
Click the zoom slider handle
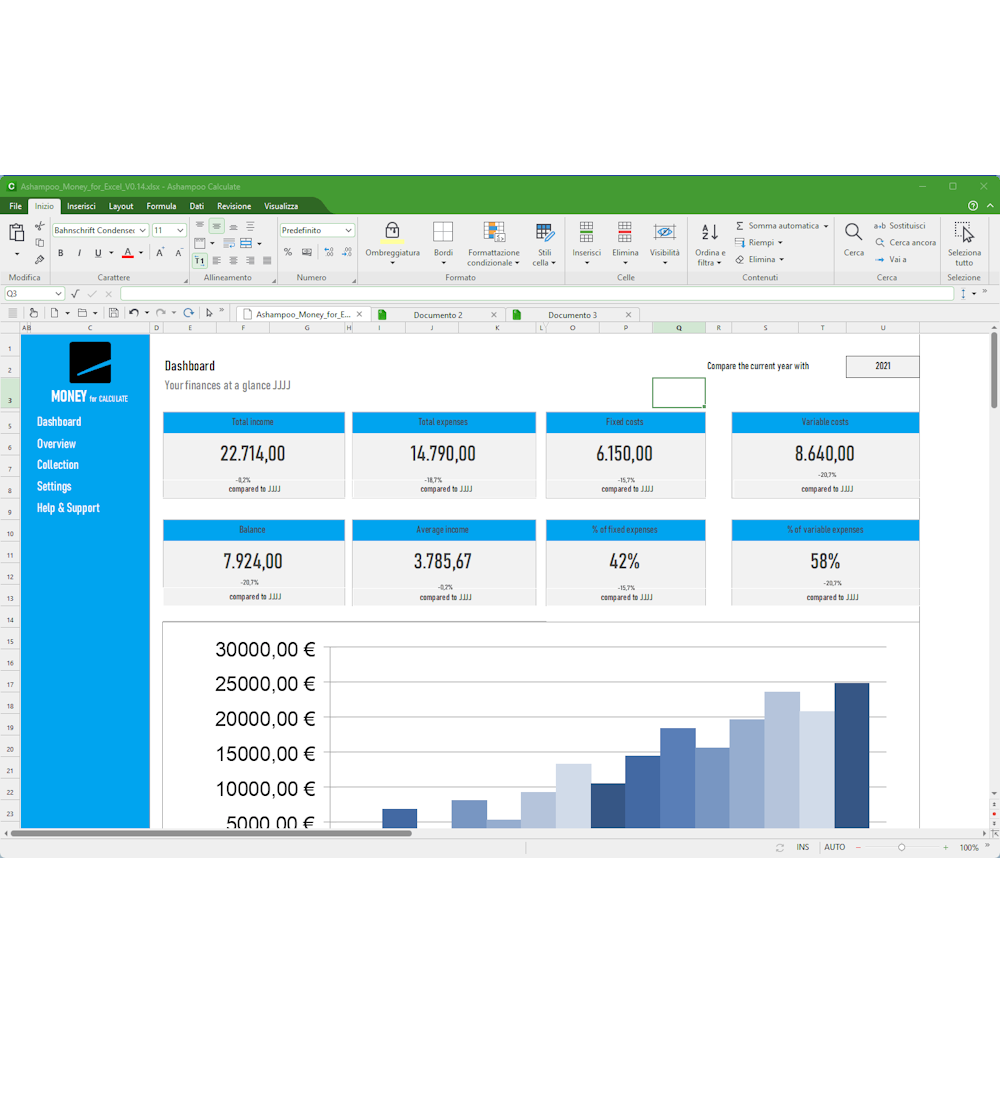901,847
